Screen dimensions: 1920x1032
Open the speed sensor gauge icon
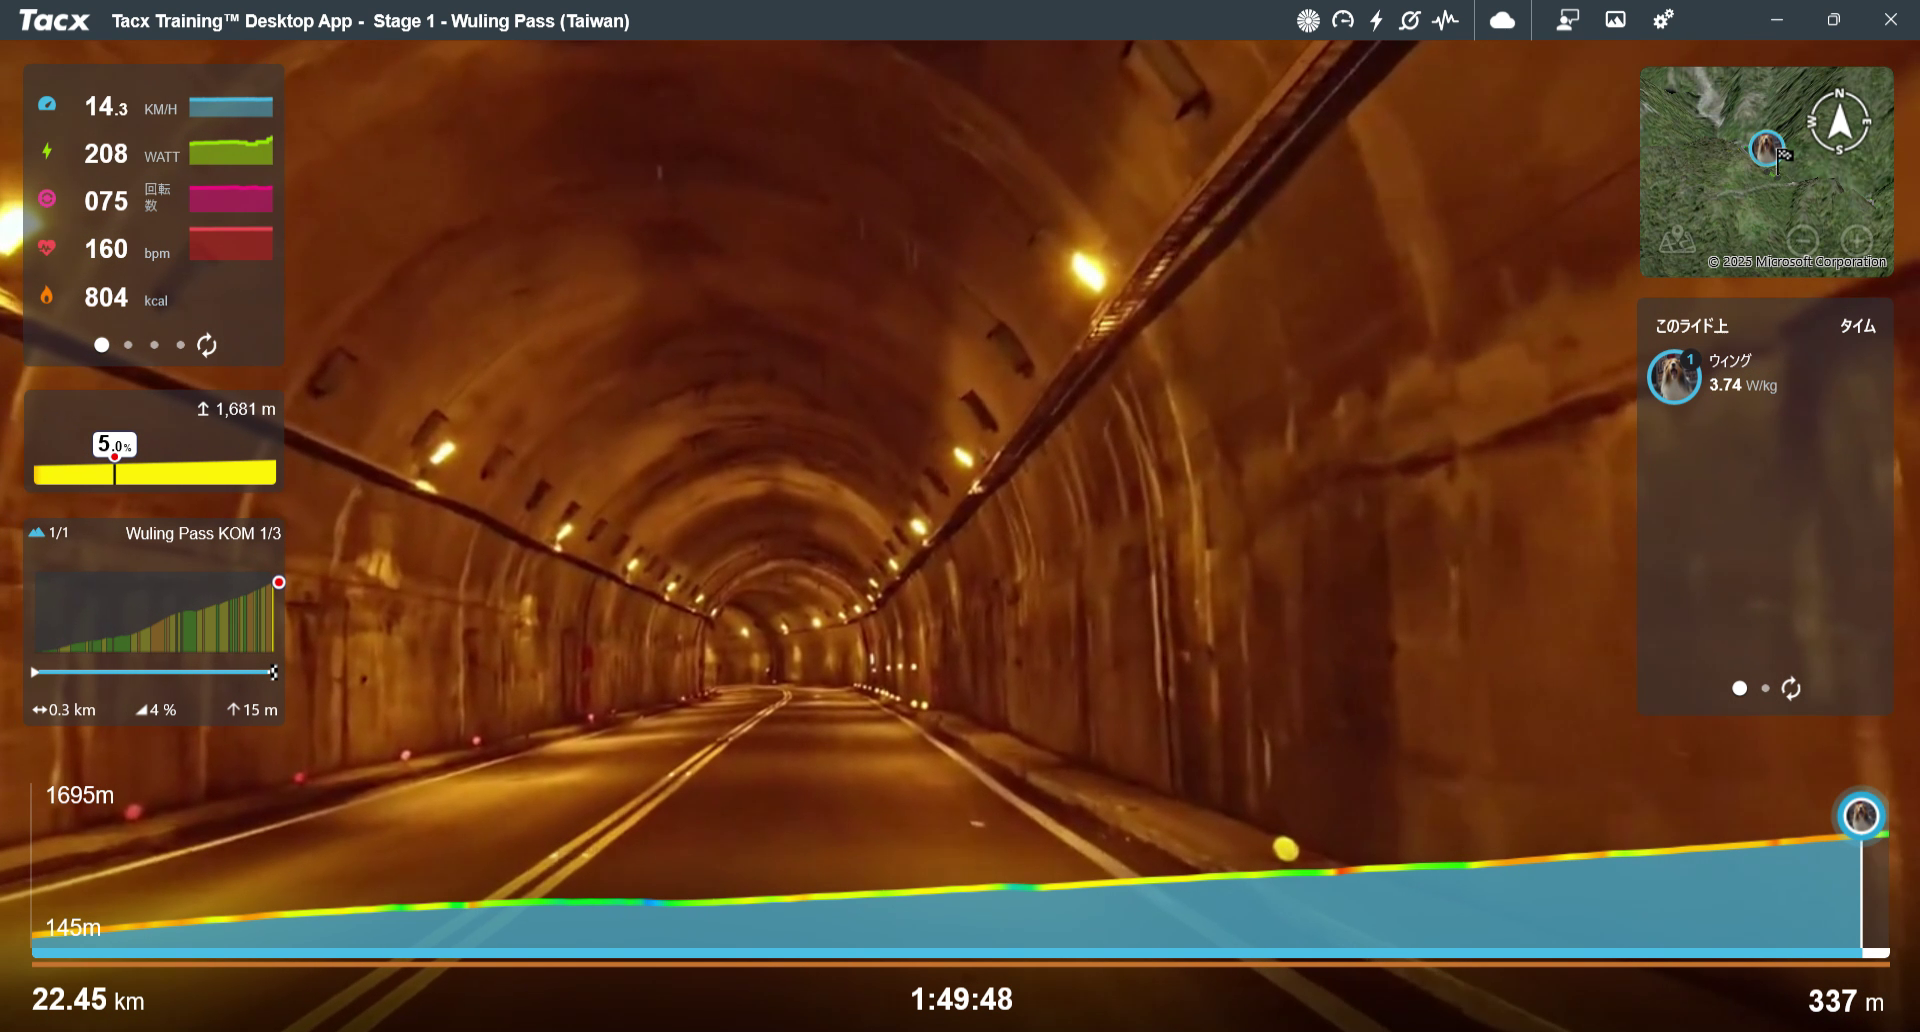[x=1343, y=20]
